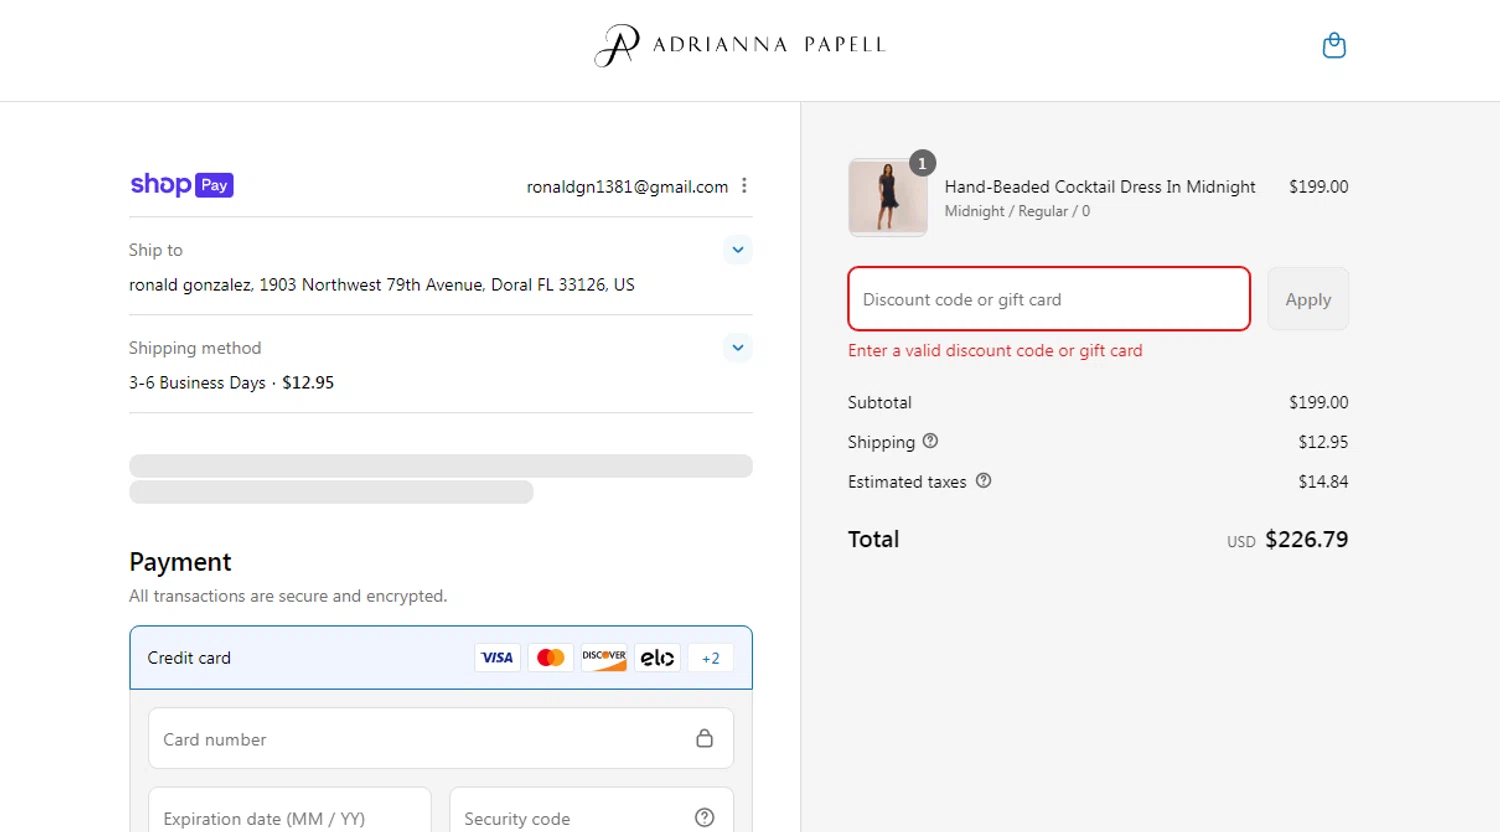The height and width of the screenshot is (832, 1500).
Task: Select the Credit card payment option
Action: tap(441, 658)
